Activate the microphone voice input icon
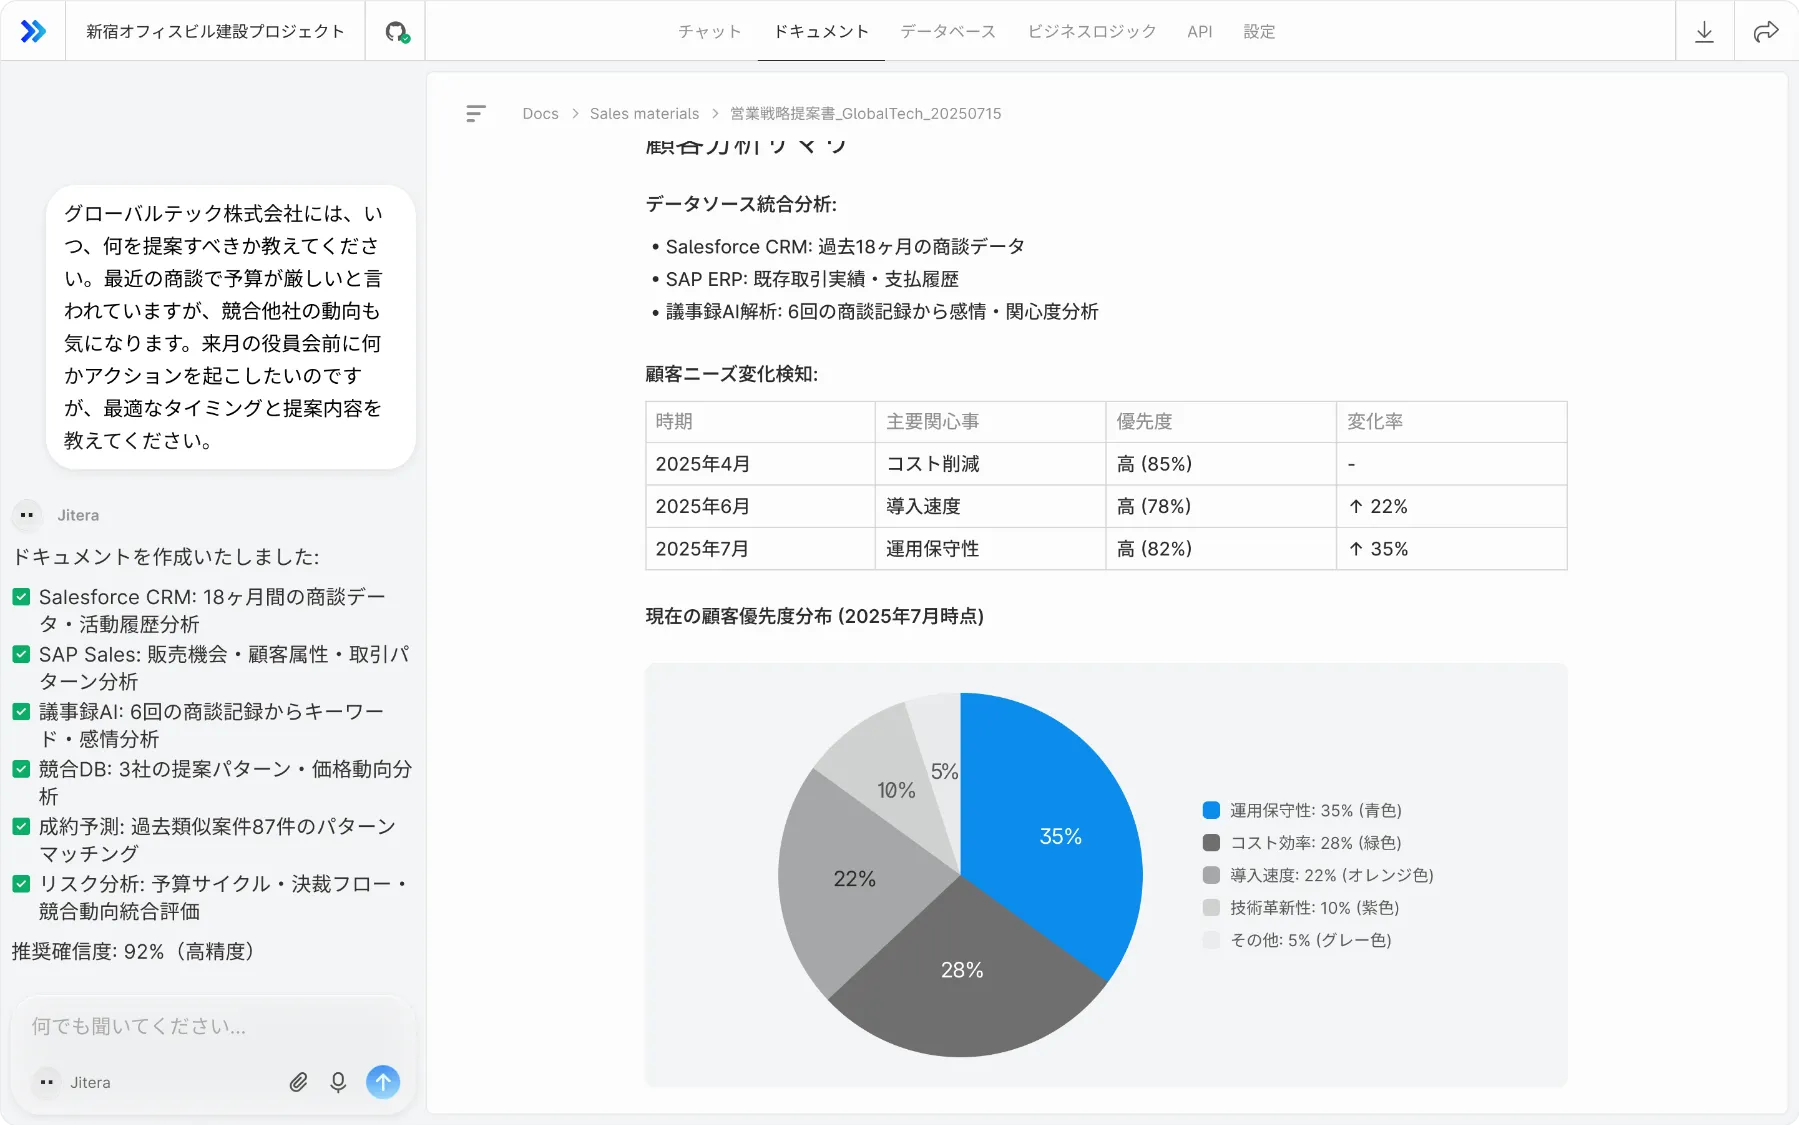Image resolution: width=1799 pixels, height=1125 pixels. 338,1082
